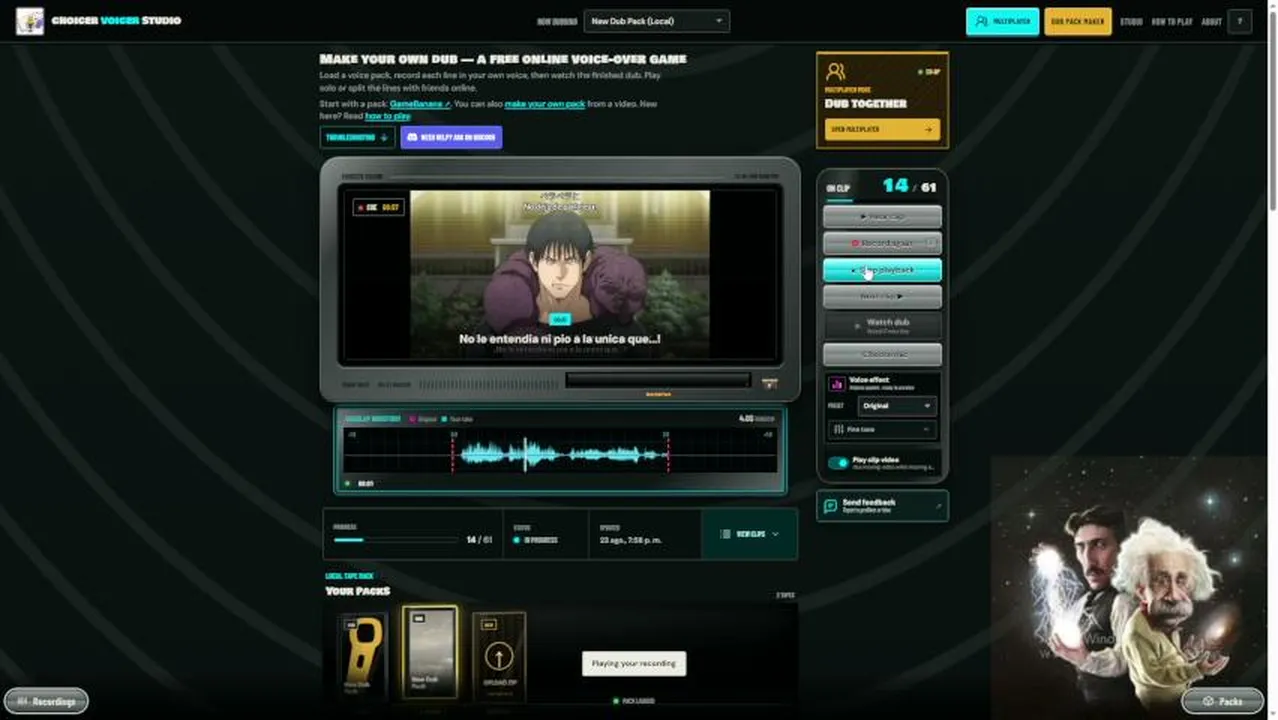Viewport: 1278px width, 720px height.
Task: Click the question mark help icon in header
Action: tap(1240, 21)
